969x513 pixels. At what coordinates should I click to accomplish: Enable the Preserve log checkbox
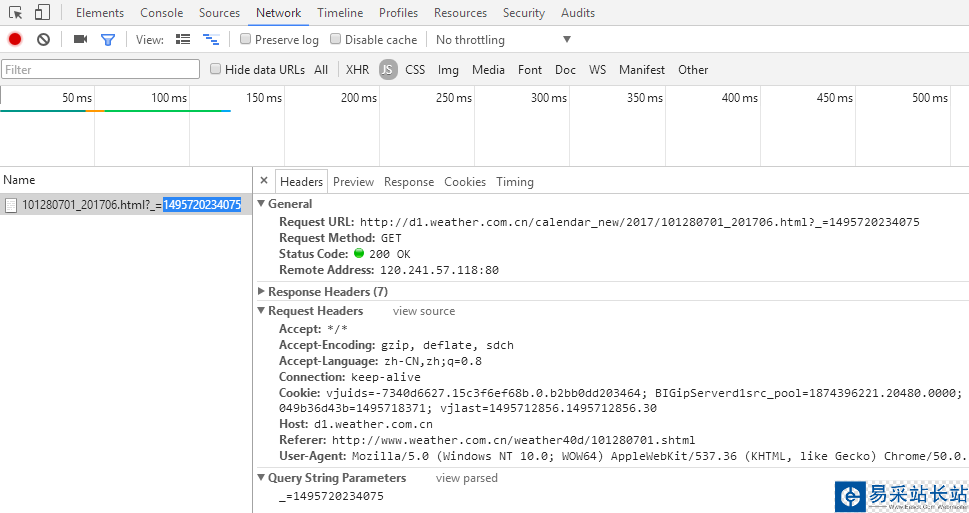[x=246, y=40]
